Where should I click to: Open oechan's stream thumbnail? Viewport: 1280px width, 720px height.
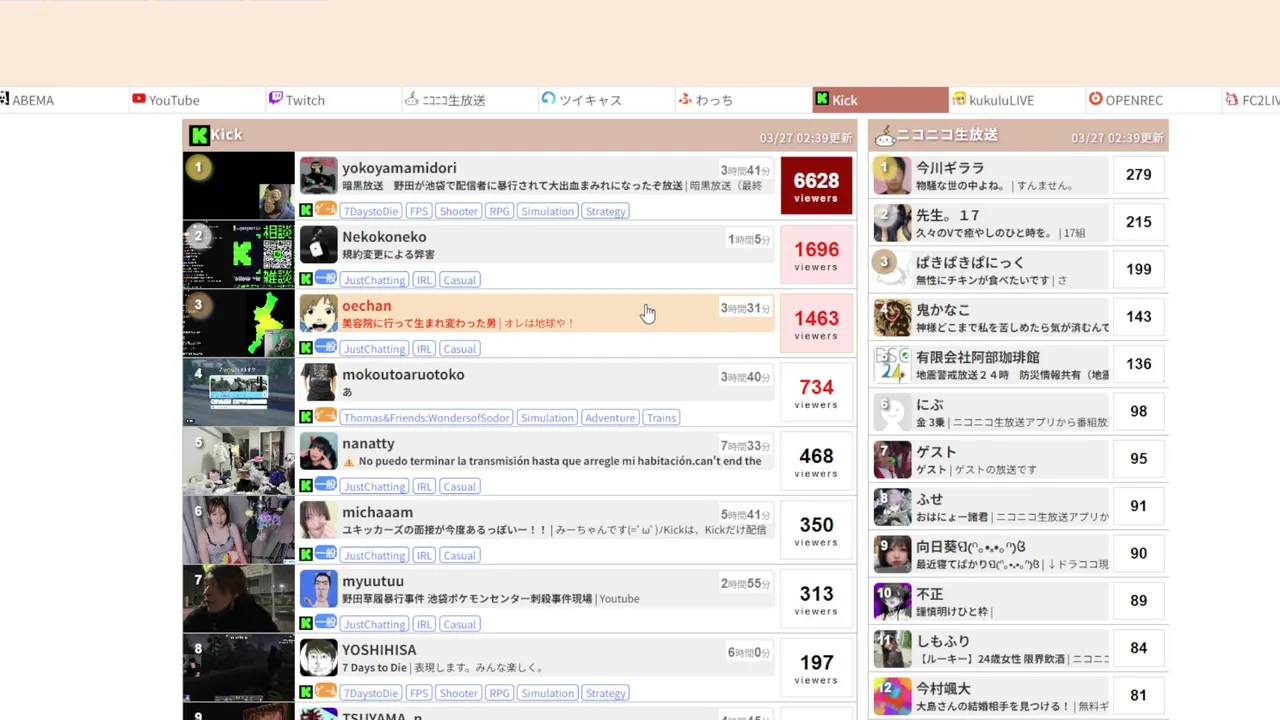pos(239,323)
